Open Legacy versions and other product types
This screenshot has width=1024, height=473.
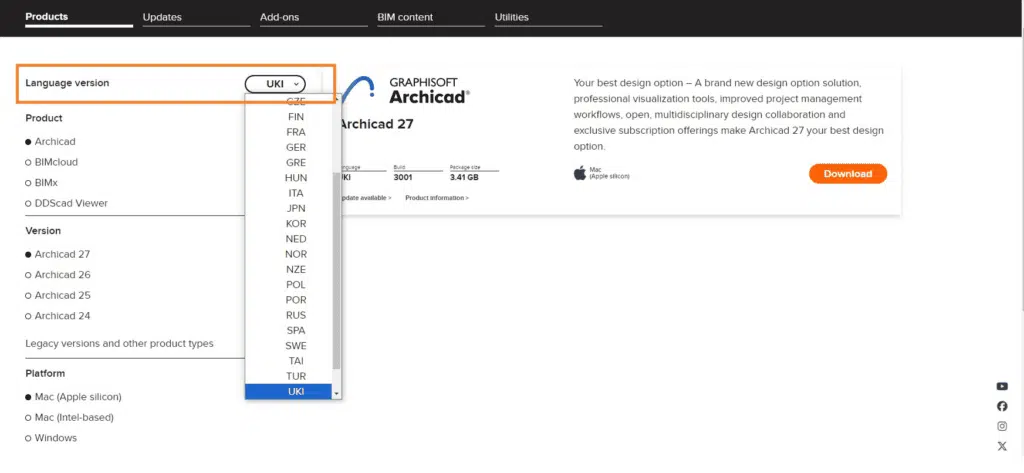[119, 343]
